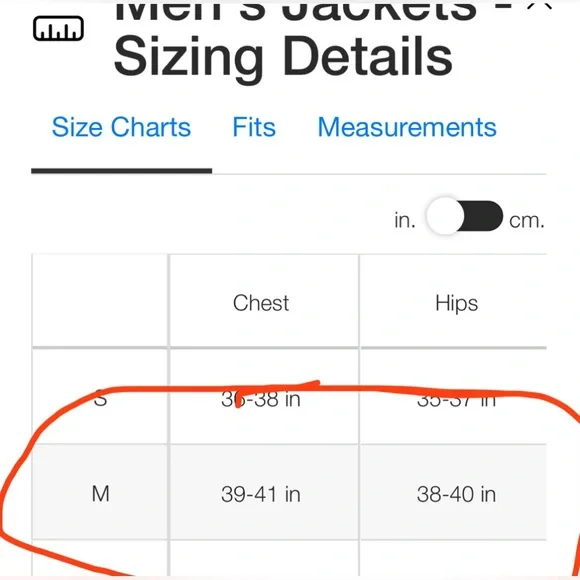Click the Men's Jackets title text
The width and height of the screenshot is (580, 580).
(295, 11)
